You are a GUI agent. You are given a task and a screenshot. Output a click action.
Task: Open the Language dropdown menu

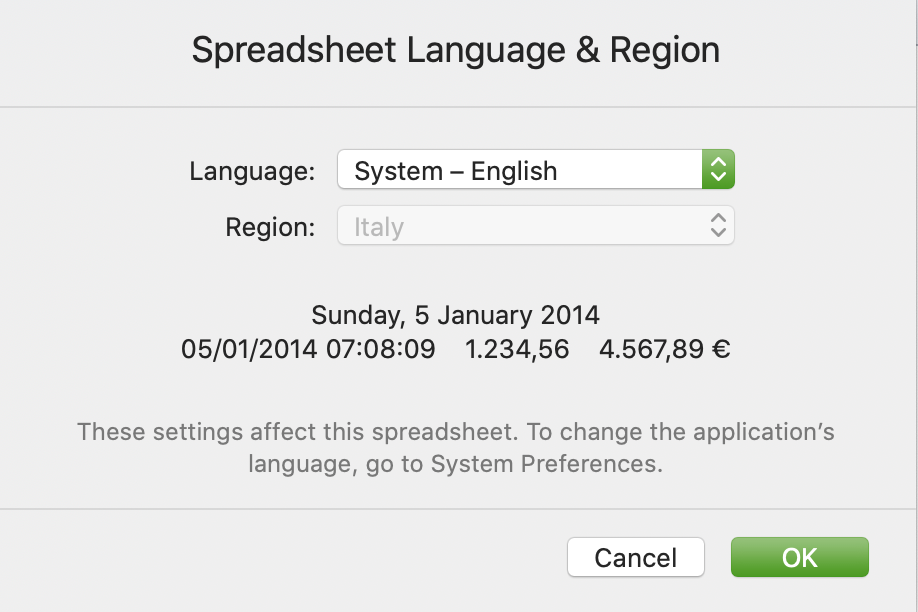[x=535, y=170]
